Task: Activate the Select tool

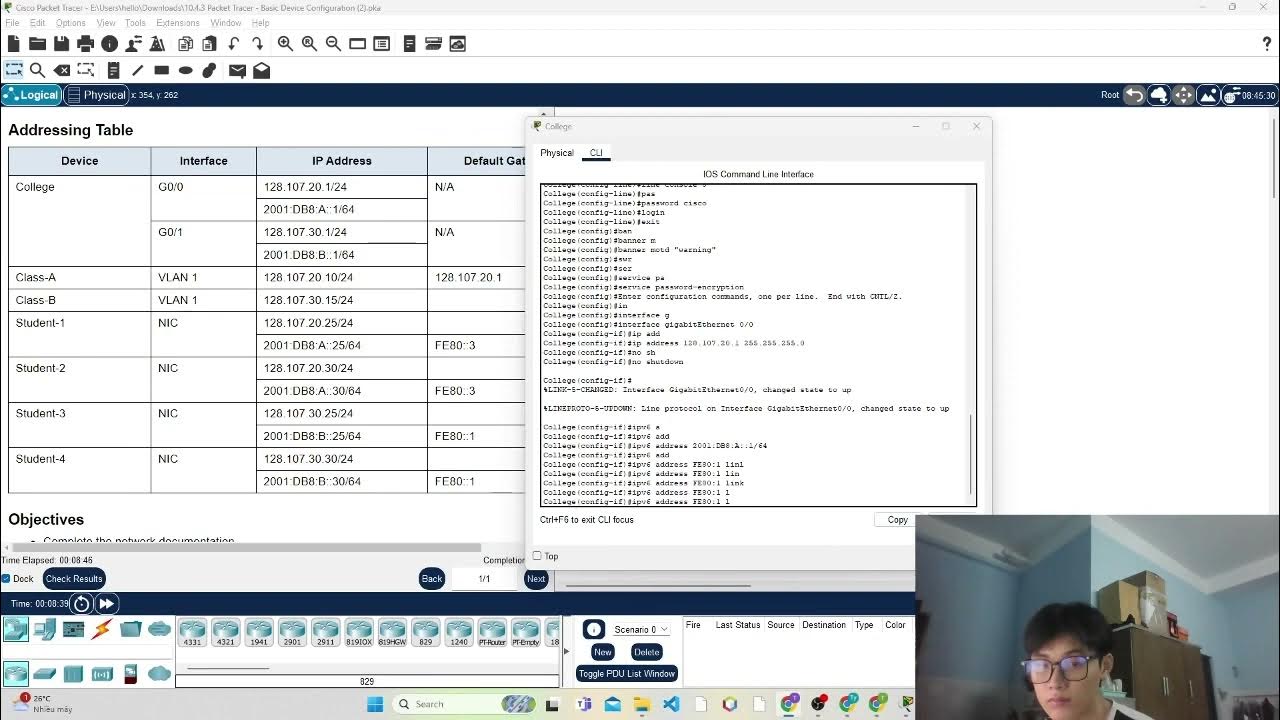Action: point(13,70)
